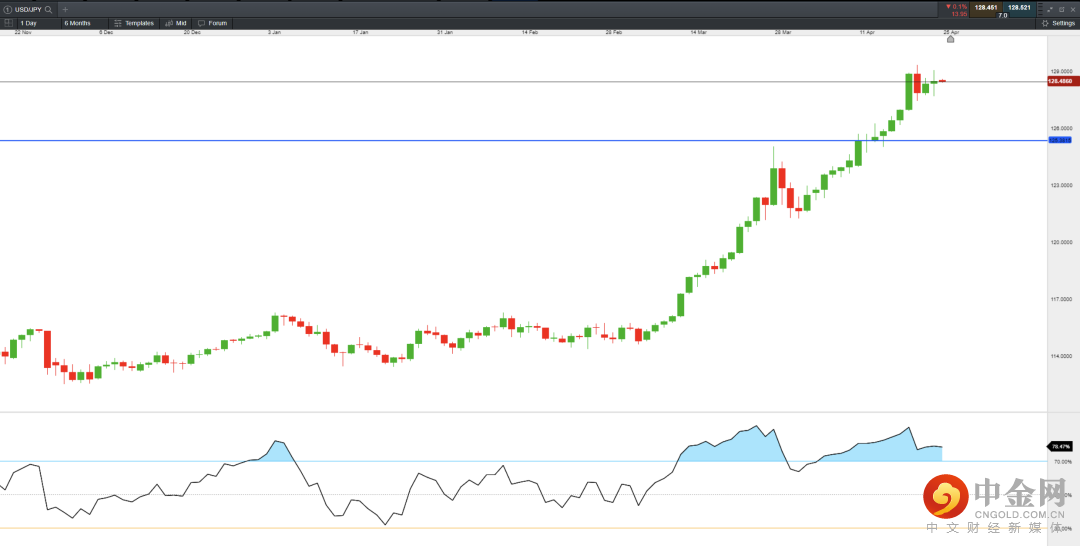Open the chart layout grid icon
The width and height of the screenshot is (1080, 546).
(x=8, y=23)
